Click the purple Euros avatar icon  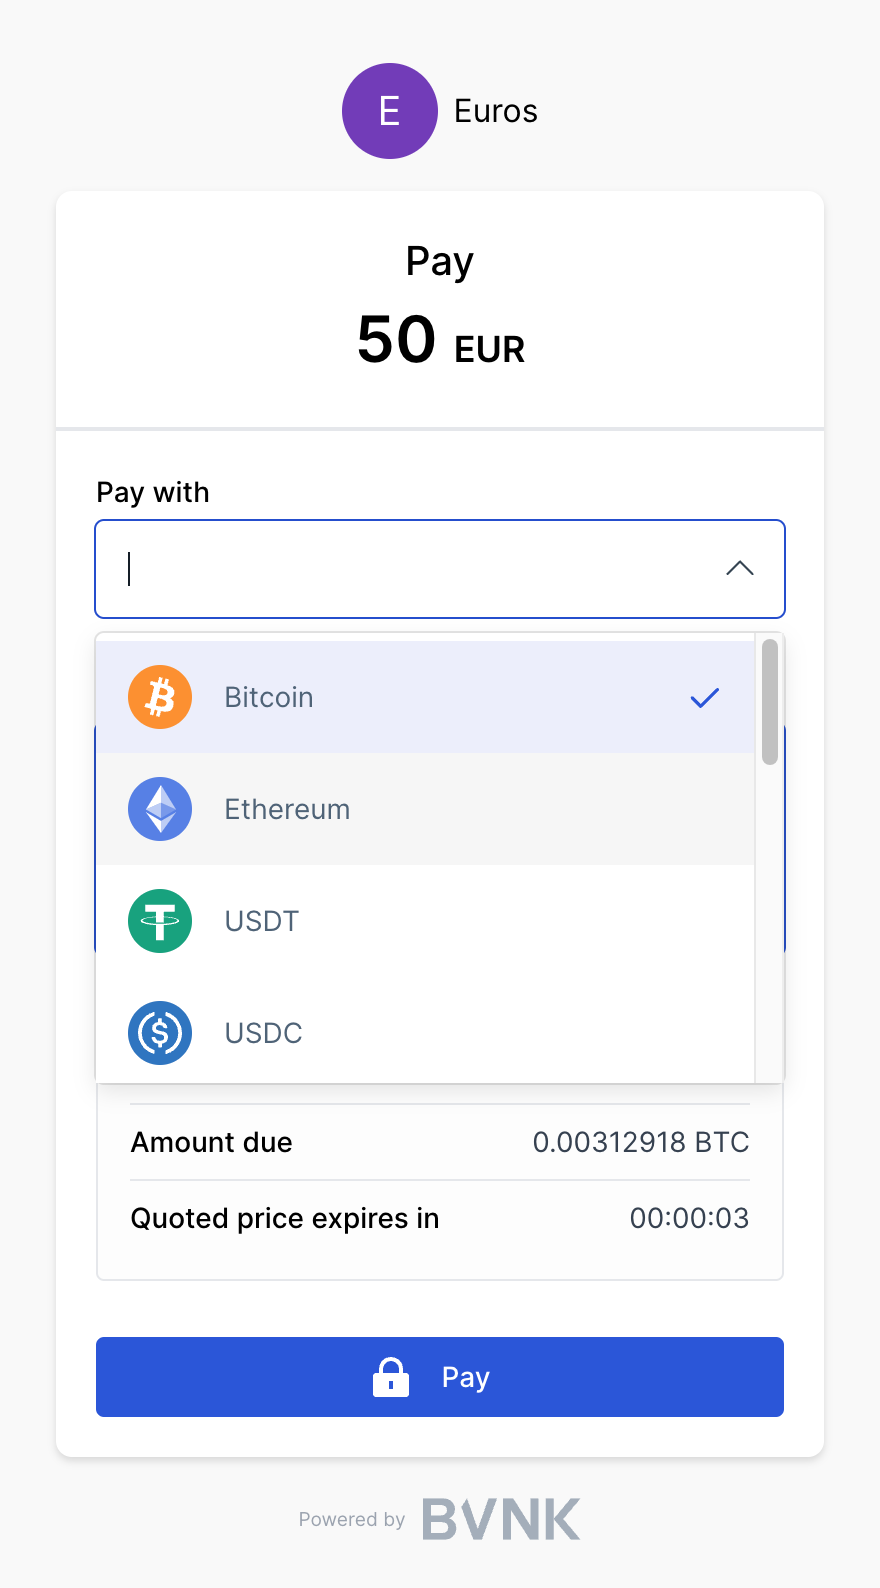click(390, 111)
